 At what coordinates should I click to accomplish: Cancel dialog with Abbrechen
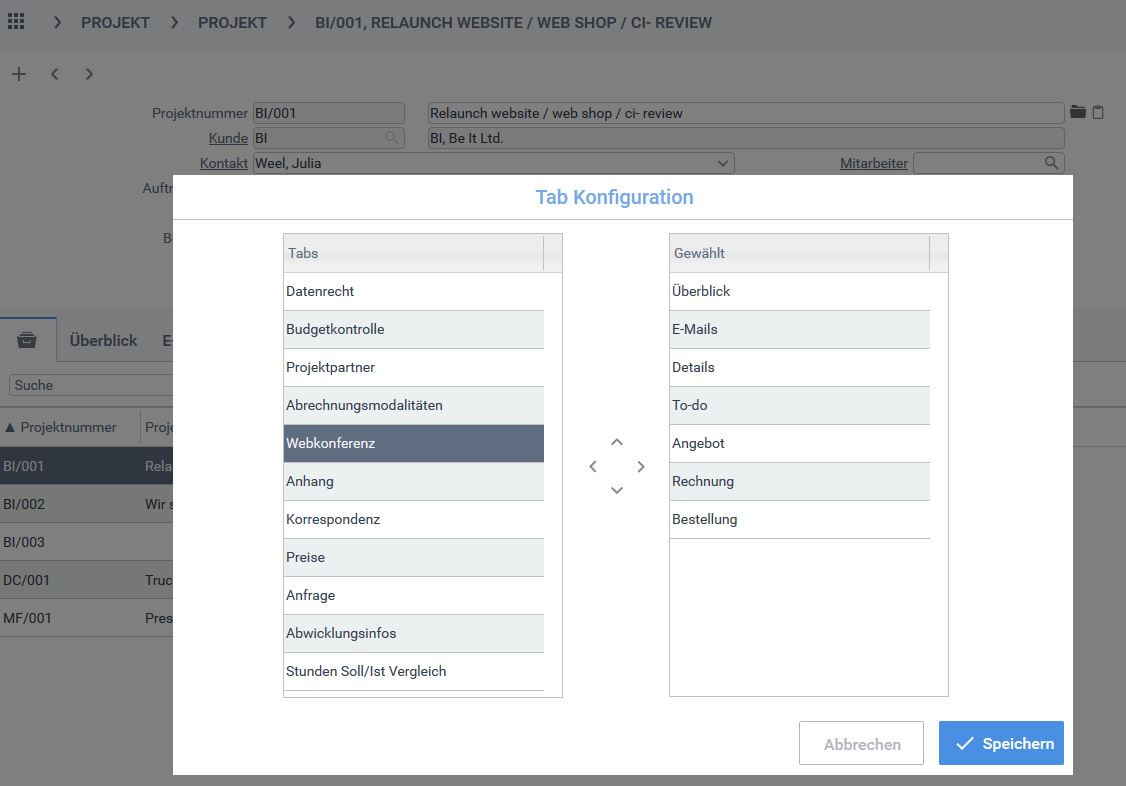861,743
